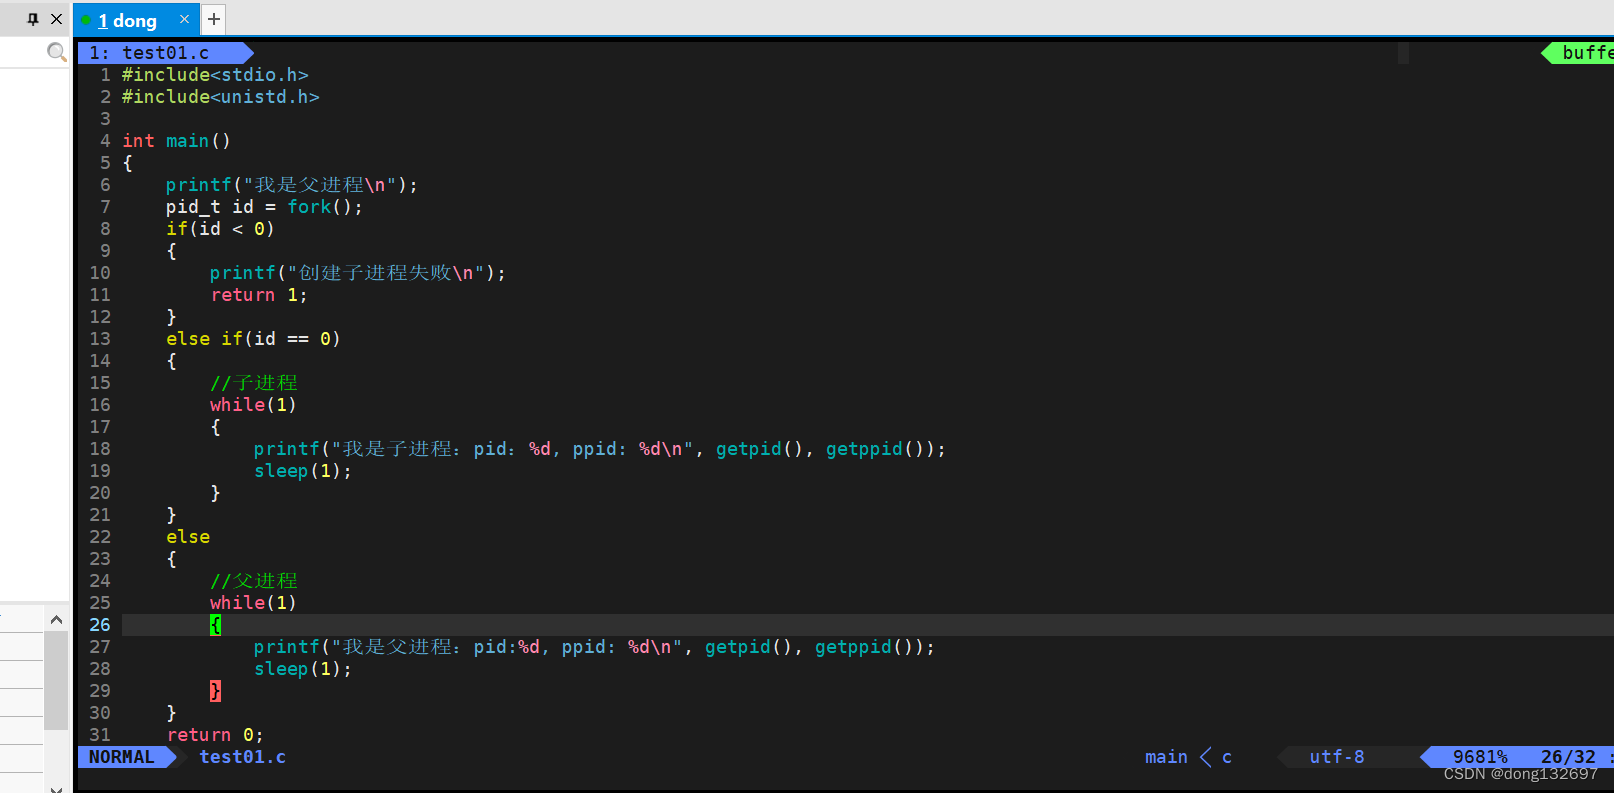Click the pin icon on the side panel
The height and width of the screenshot is (793, 1614).
click(33, 19)
